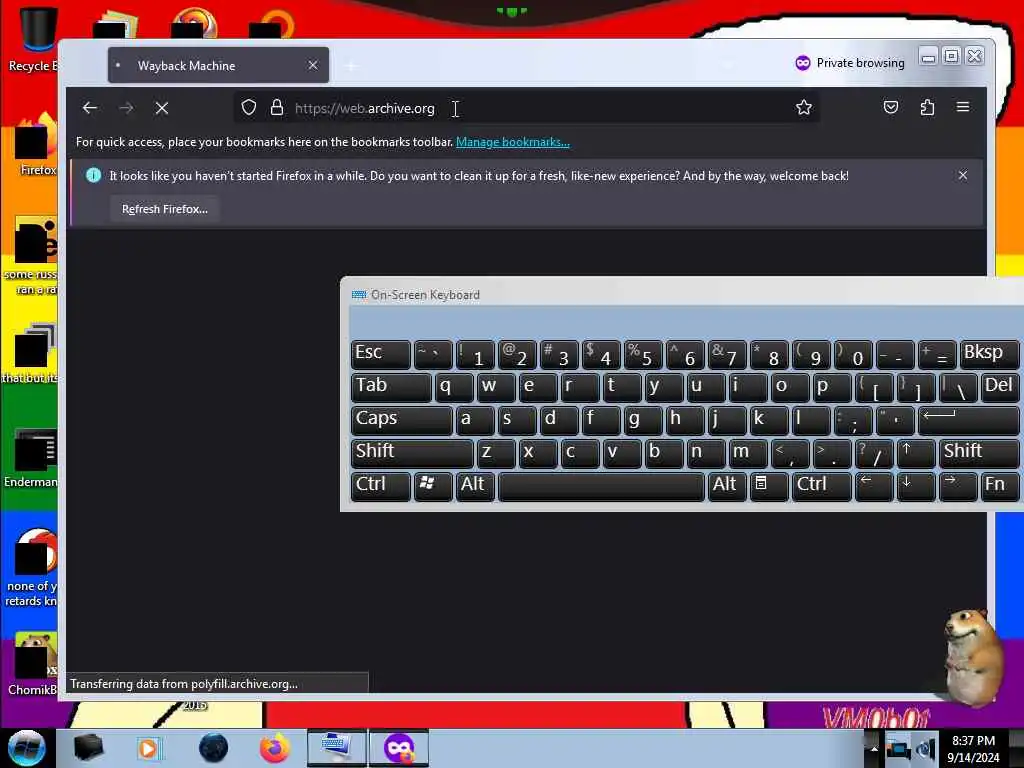Close the Wayback Machine tab
1024x768 pixels.
313,65
